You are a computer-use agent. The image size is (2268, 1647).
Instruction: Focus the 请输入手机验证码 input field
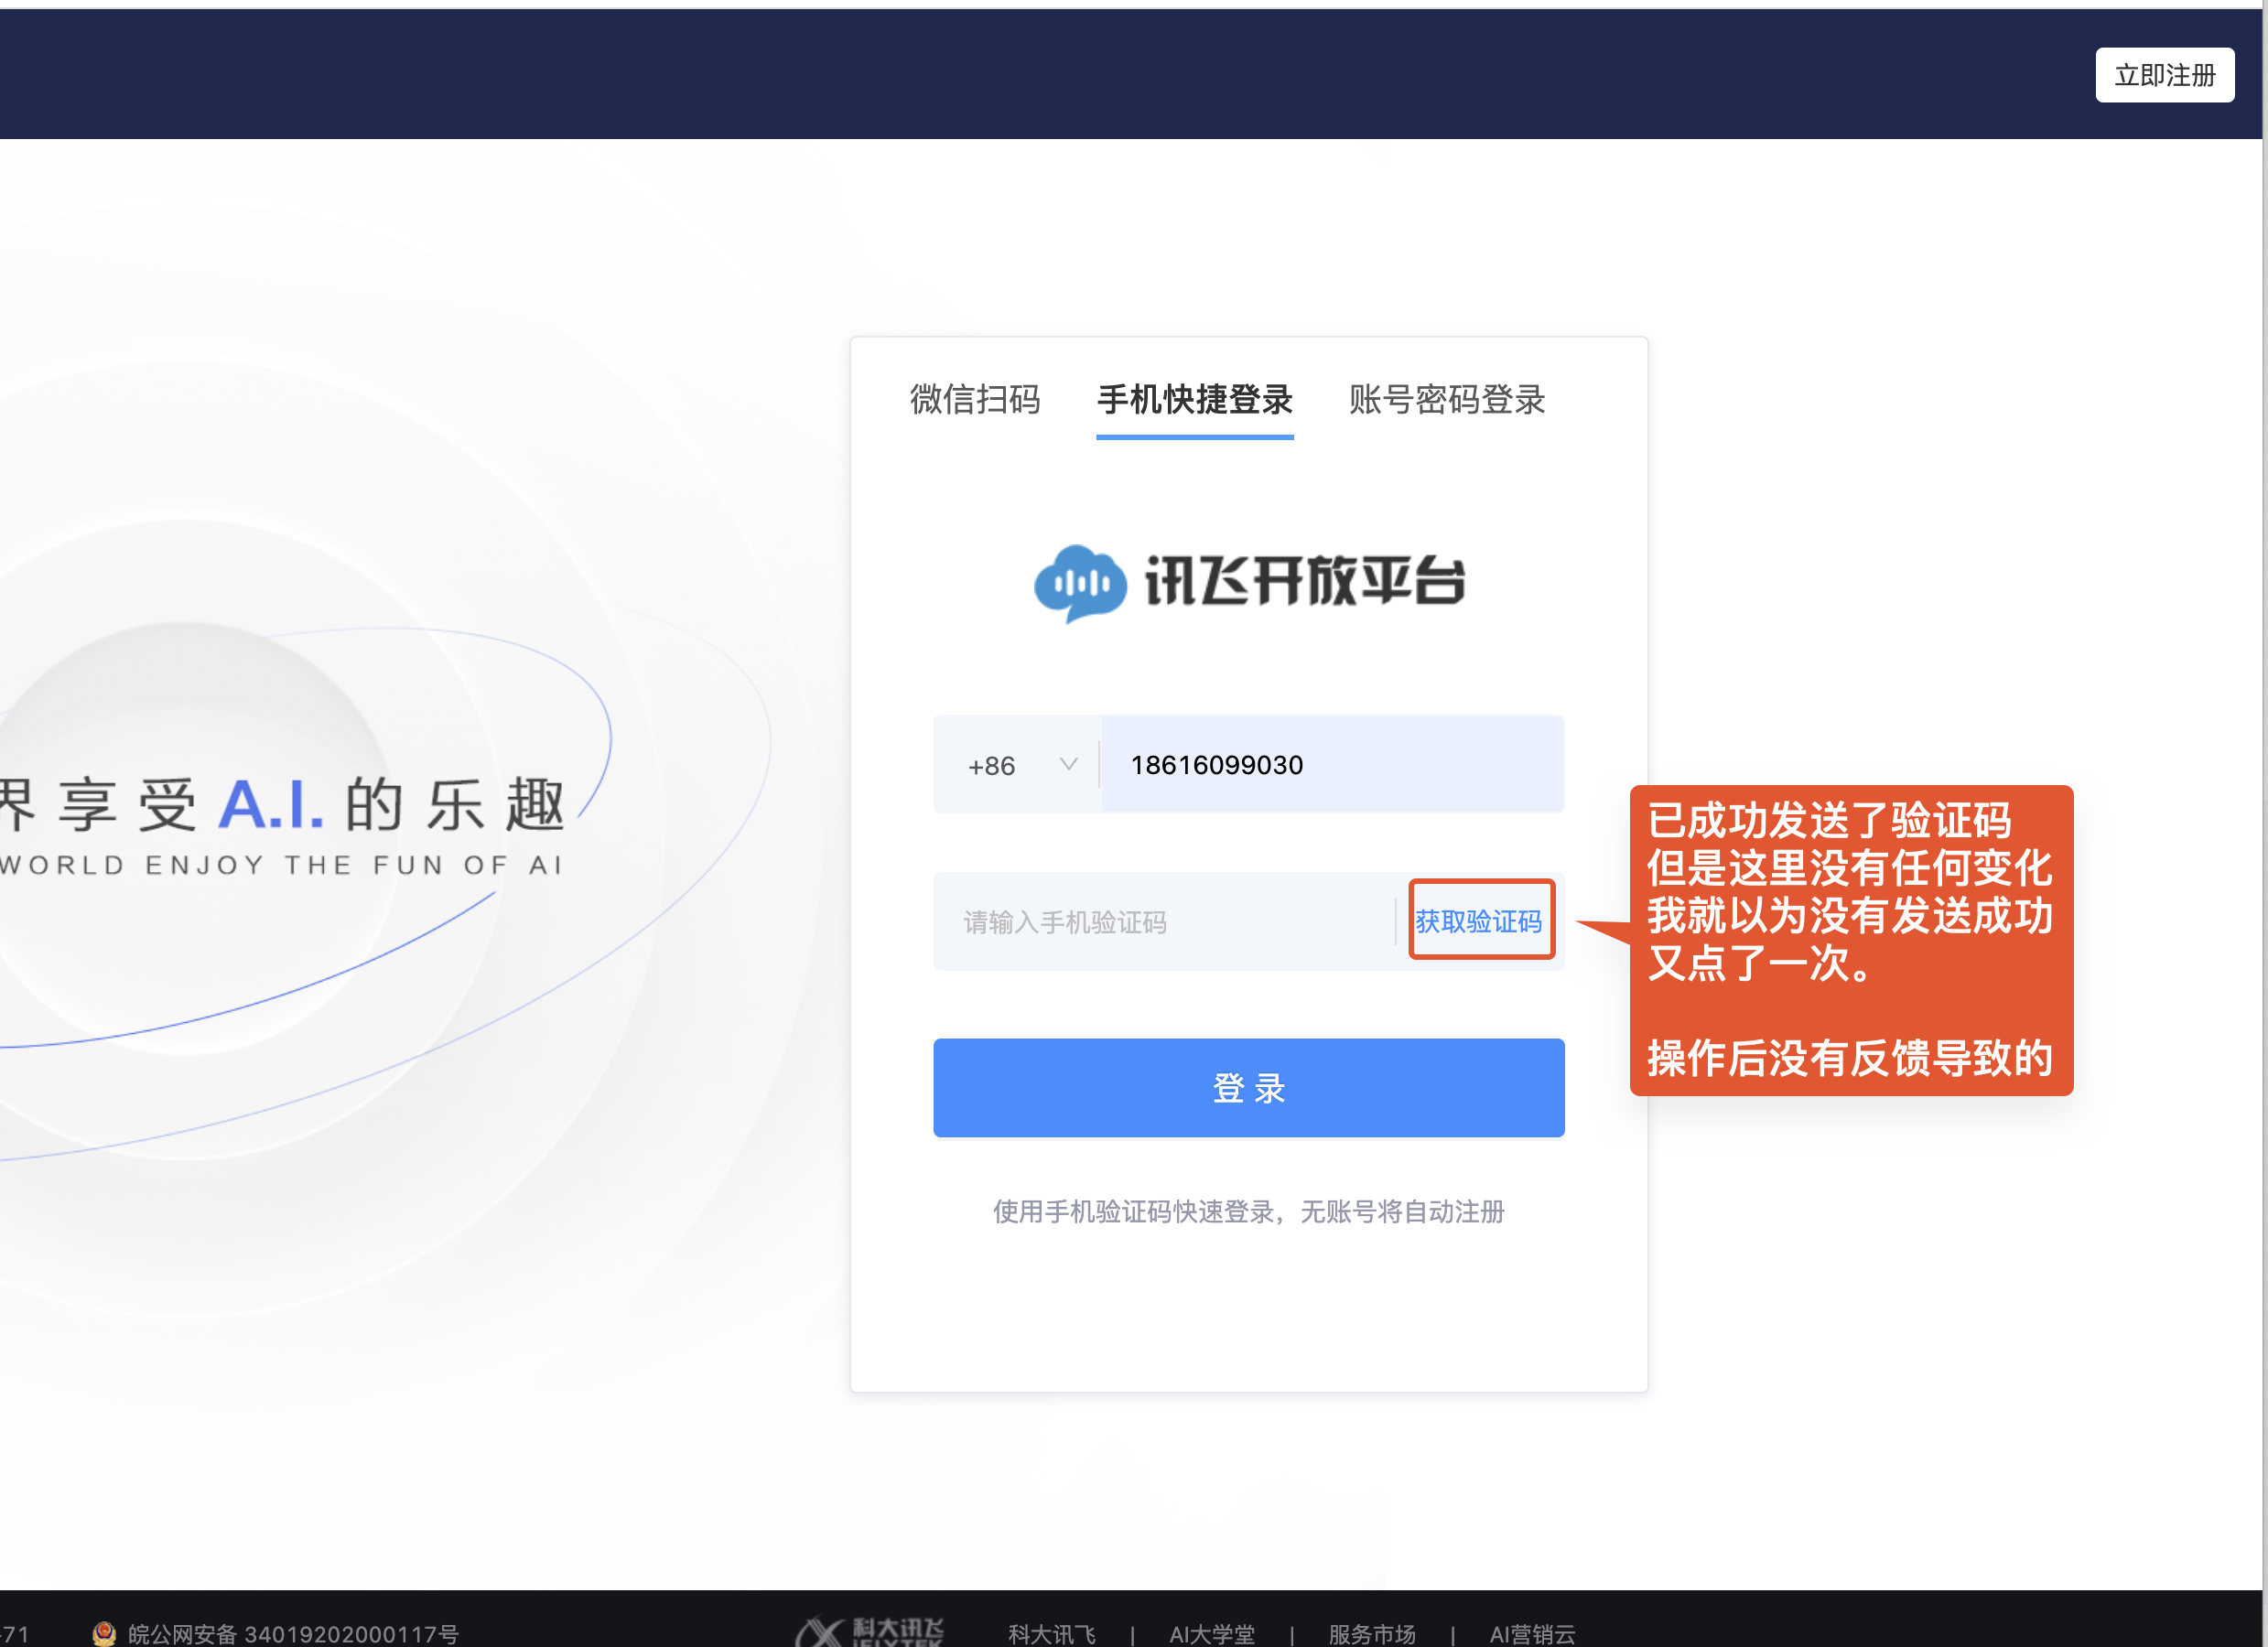pyautogui.click(x=1164, y=922)
